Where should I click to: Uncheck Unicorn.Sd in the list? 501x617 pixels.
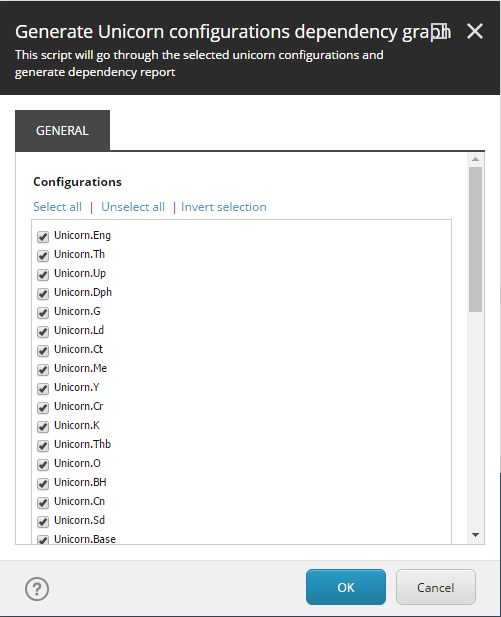43,521
